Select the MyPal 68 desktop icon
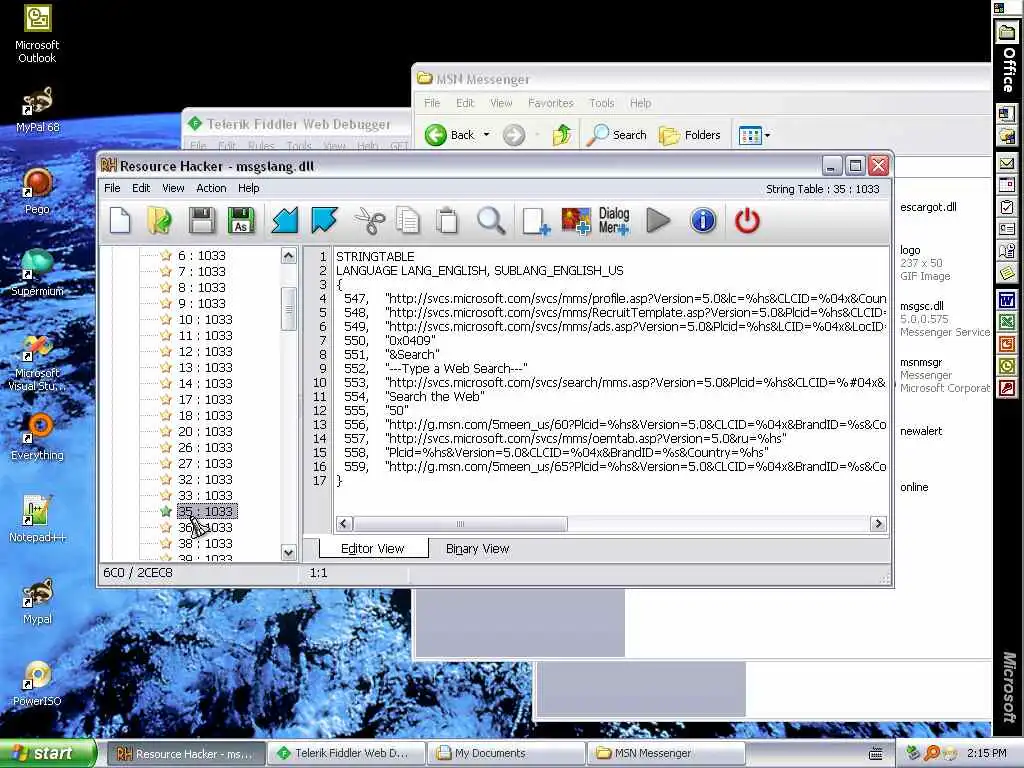This screenshot has height=768, width=1024. pos(37,110)
